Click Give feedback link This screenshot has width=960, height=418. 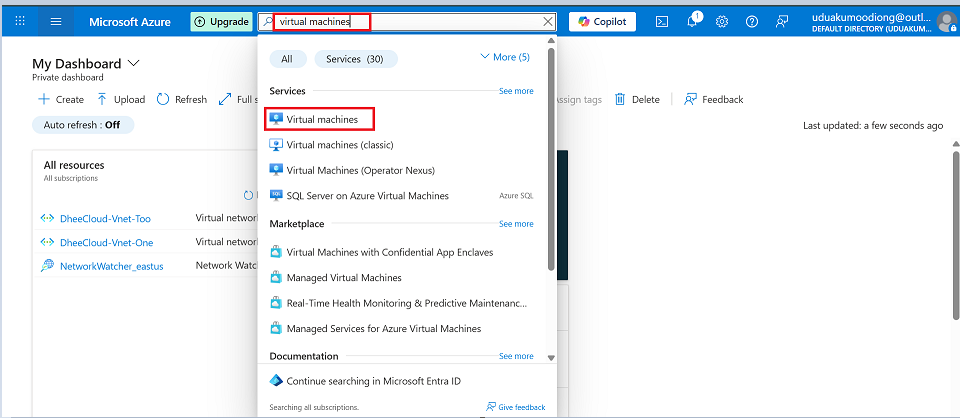pyautogui.click(x=516, y=407)
